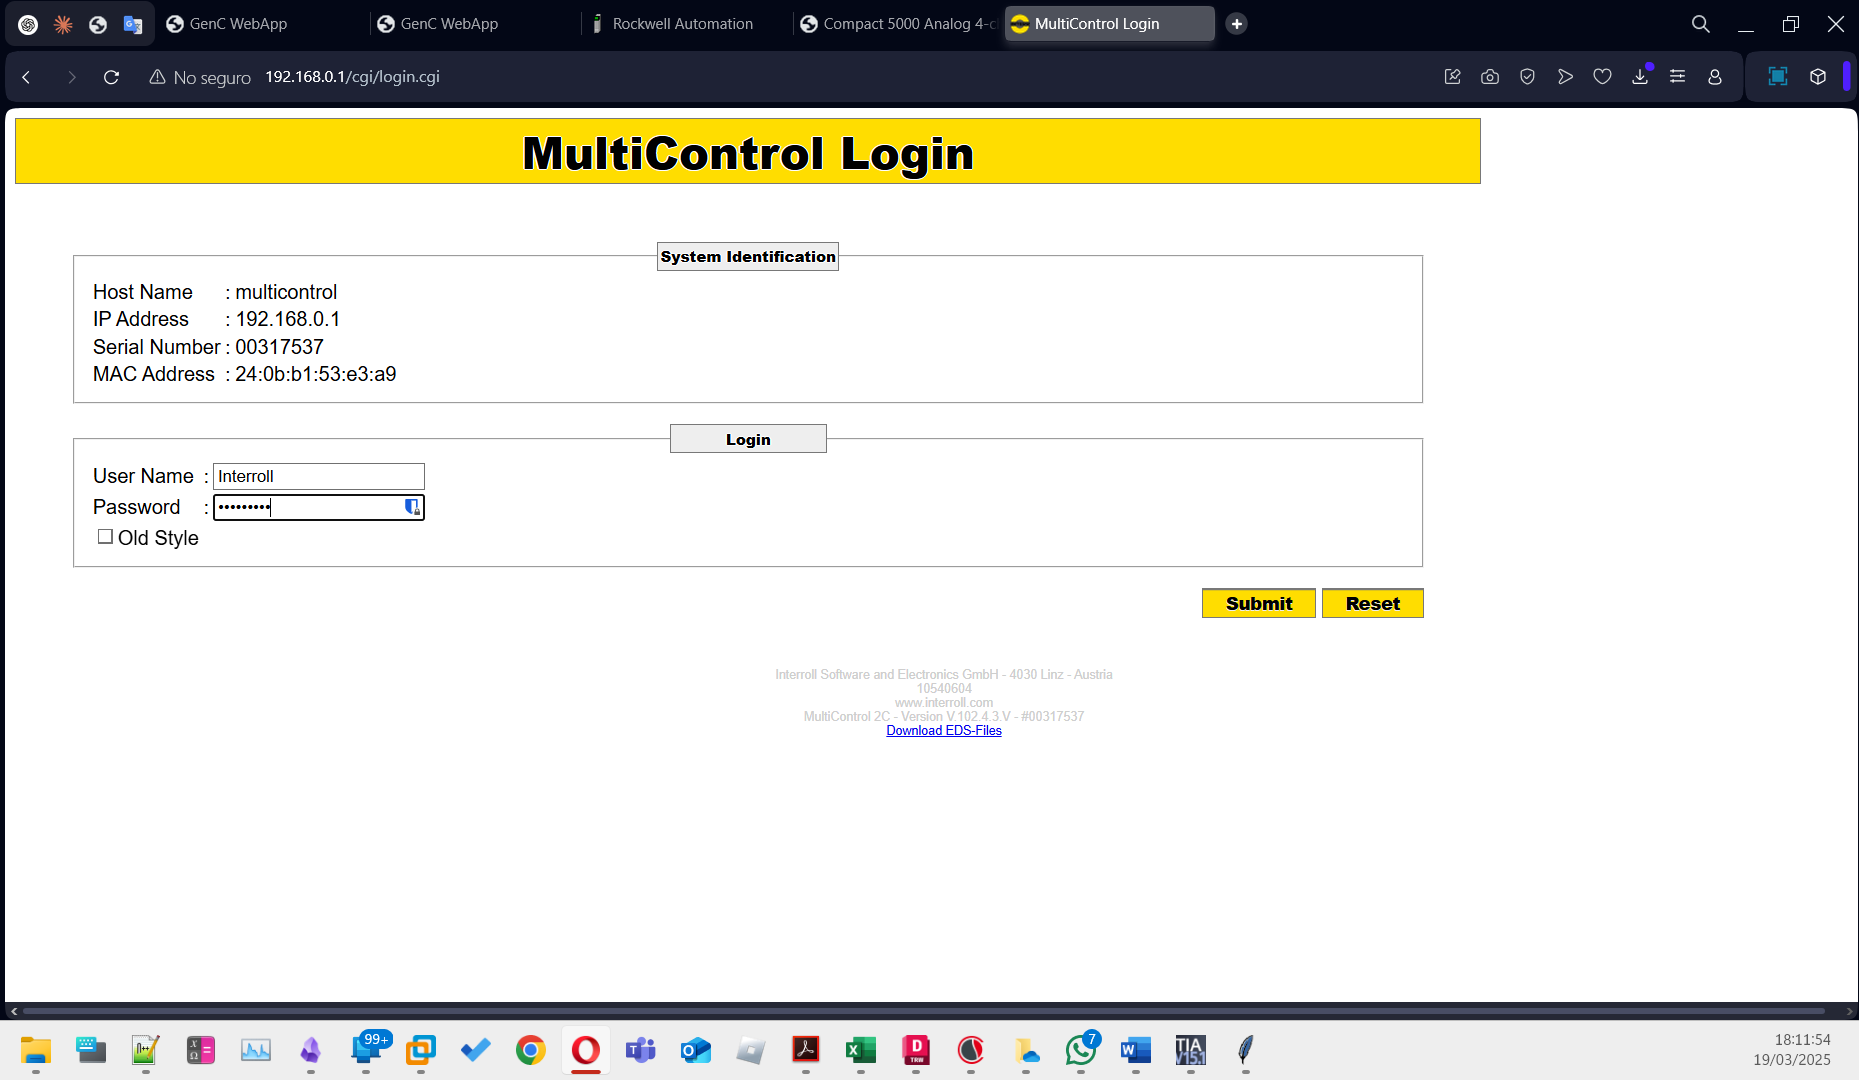Open Microsoft Teams from taskbar
1859x1080 pixels.
pos(641,1050)
